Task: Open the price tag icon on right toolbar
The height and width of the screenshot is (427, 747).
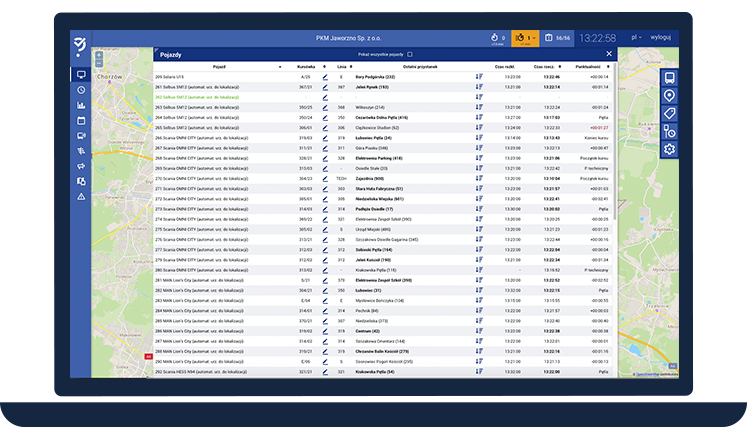Action: (x=669, y=113)
